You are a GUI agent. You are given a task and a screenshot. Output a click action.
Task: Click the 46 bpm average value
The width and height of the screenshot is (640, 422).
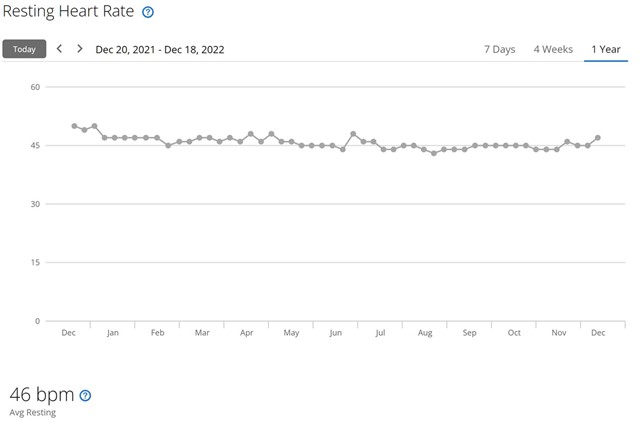tap(41, 394)
